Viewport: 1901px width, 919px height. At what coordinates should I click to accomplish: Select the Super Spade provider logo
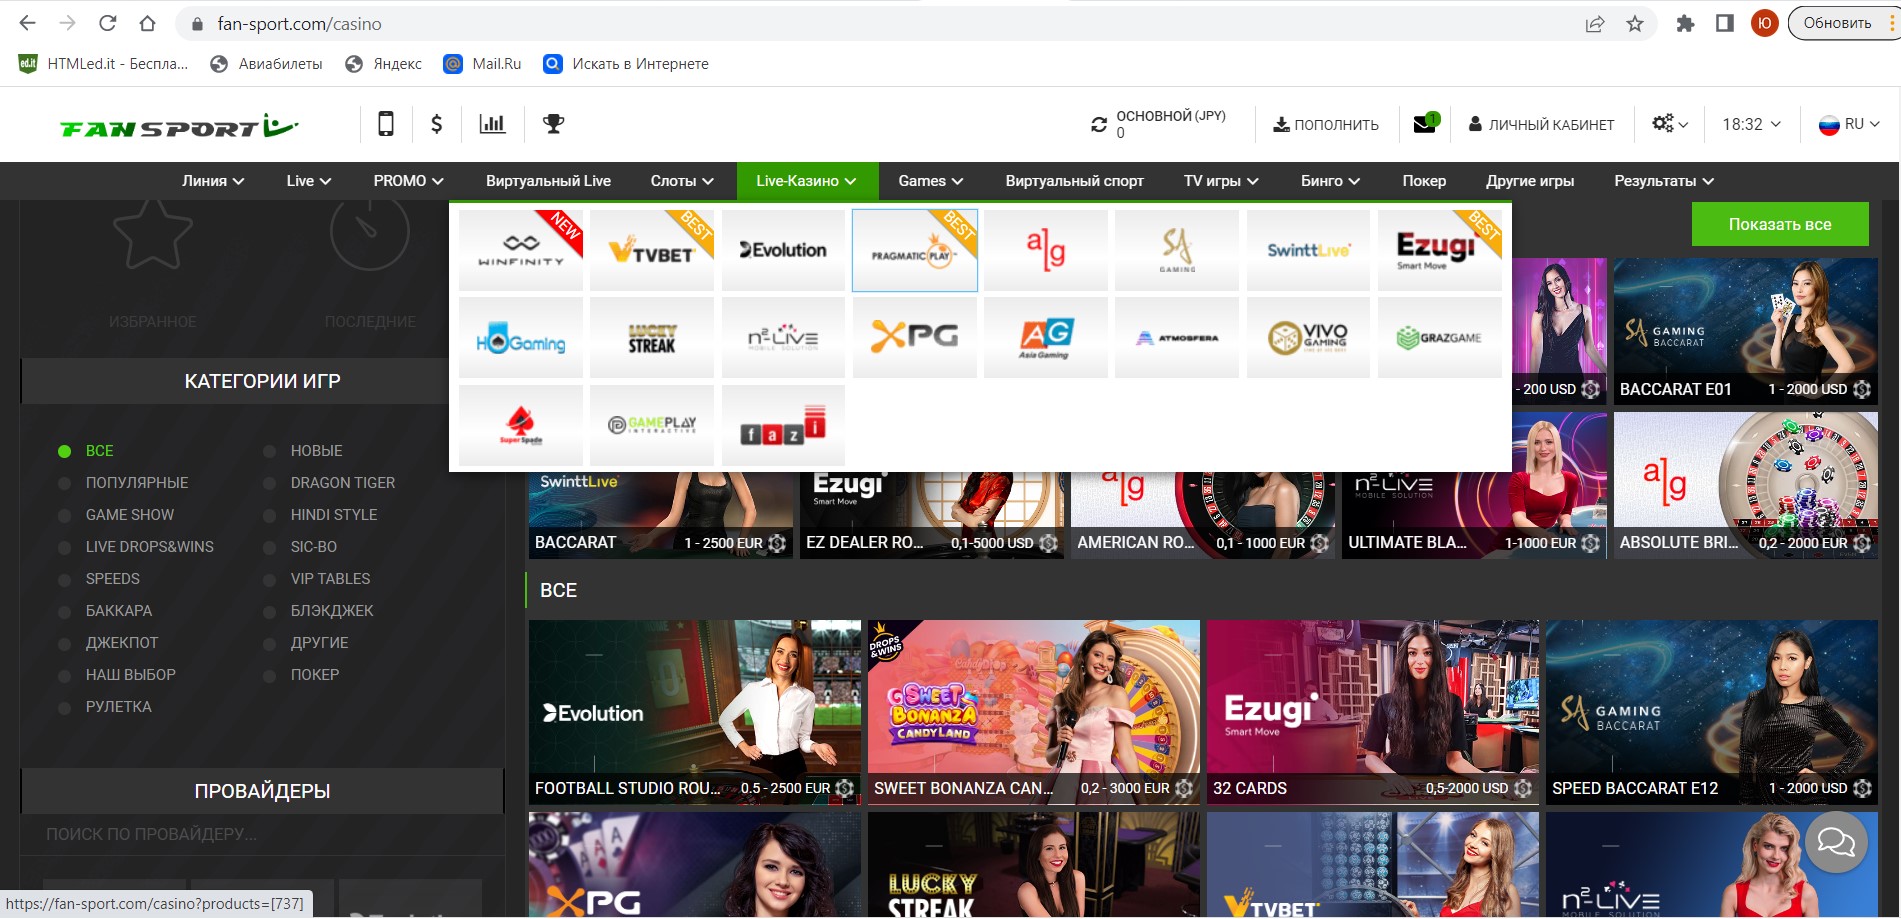(520, 425)
